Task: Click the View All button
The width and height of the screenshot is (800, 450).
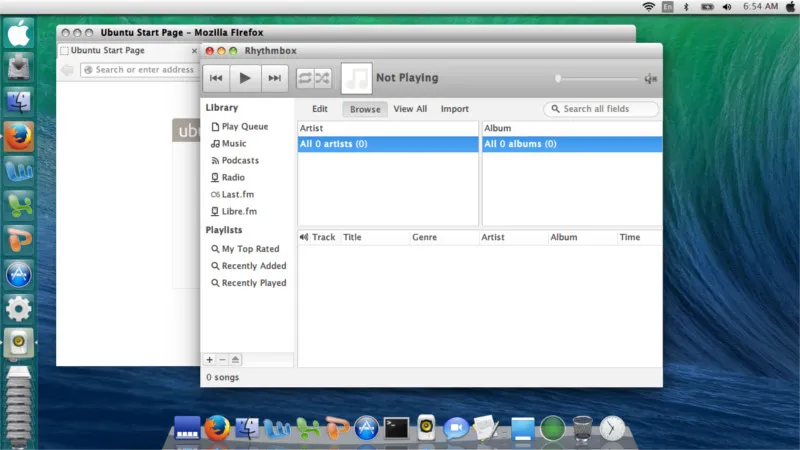Action: point(410,109)
